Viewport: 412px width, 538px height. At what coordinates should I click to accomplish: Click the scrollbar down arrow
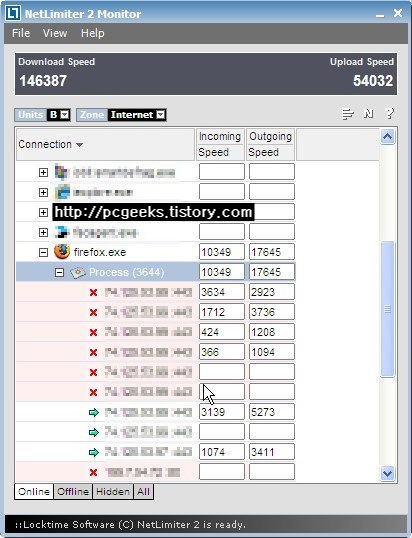click(388, 473)
